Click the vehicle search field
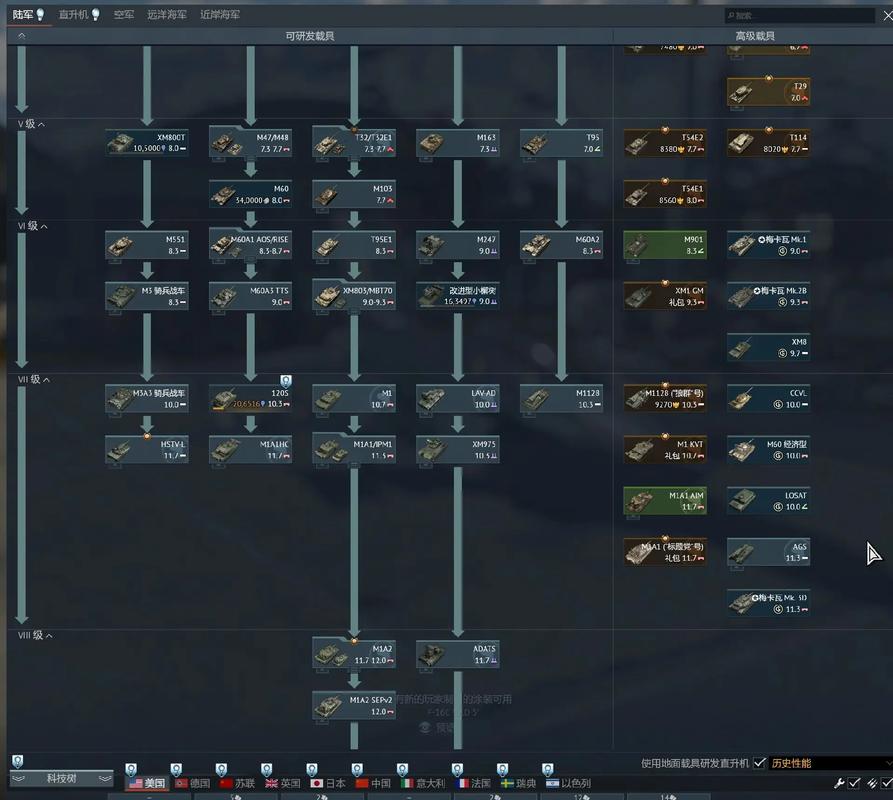The height and width of the screenshot is (800, 893). coord(800,15)
